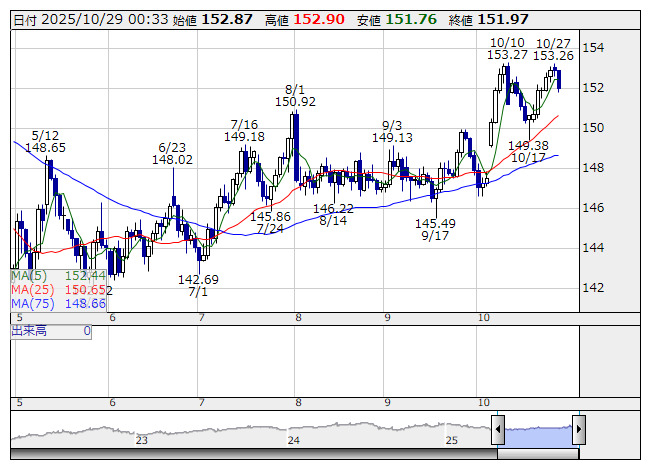Click the 150 price axis label

click(593, 127)
